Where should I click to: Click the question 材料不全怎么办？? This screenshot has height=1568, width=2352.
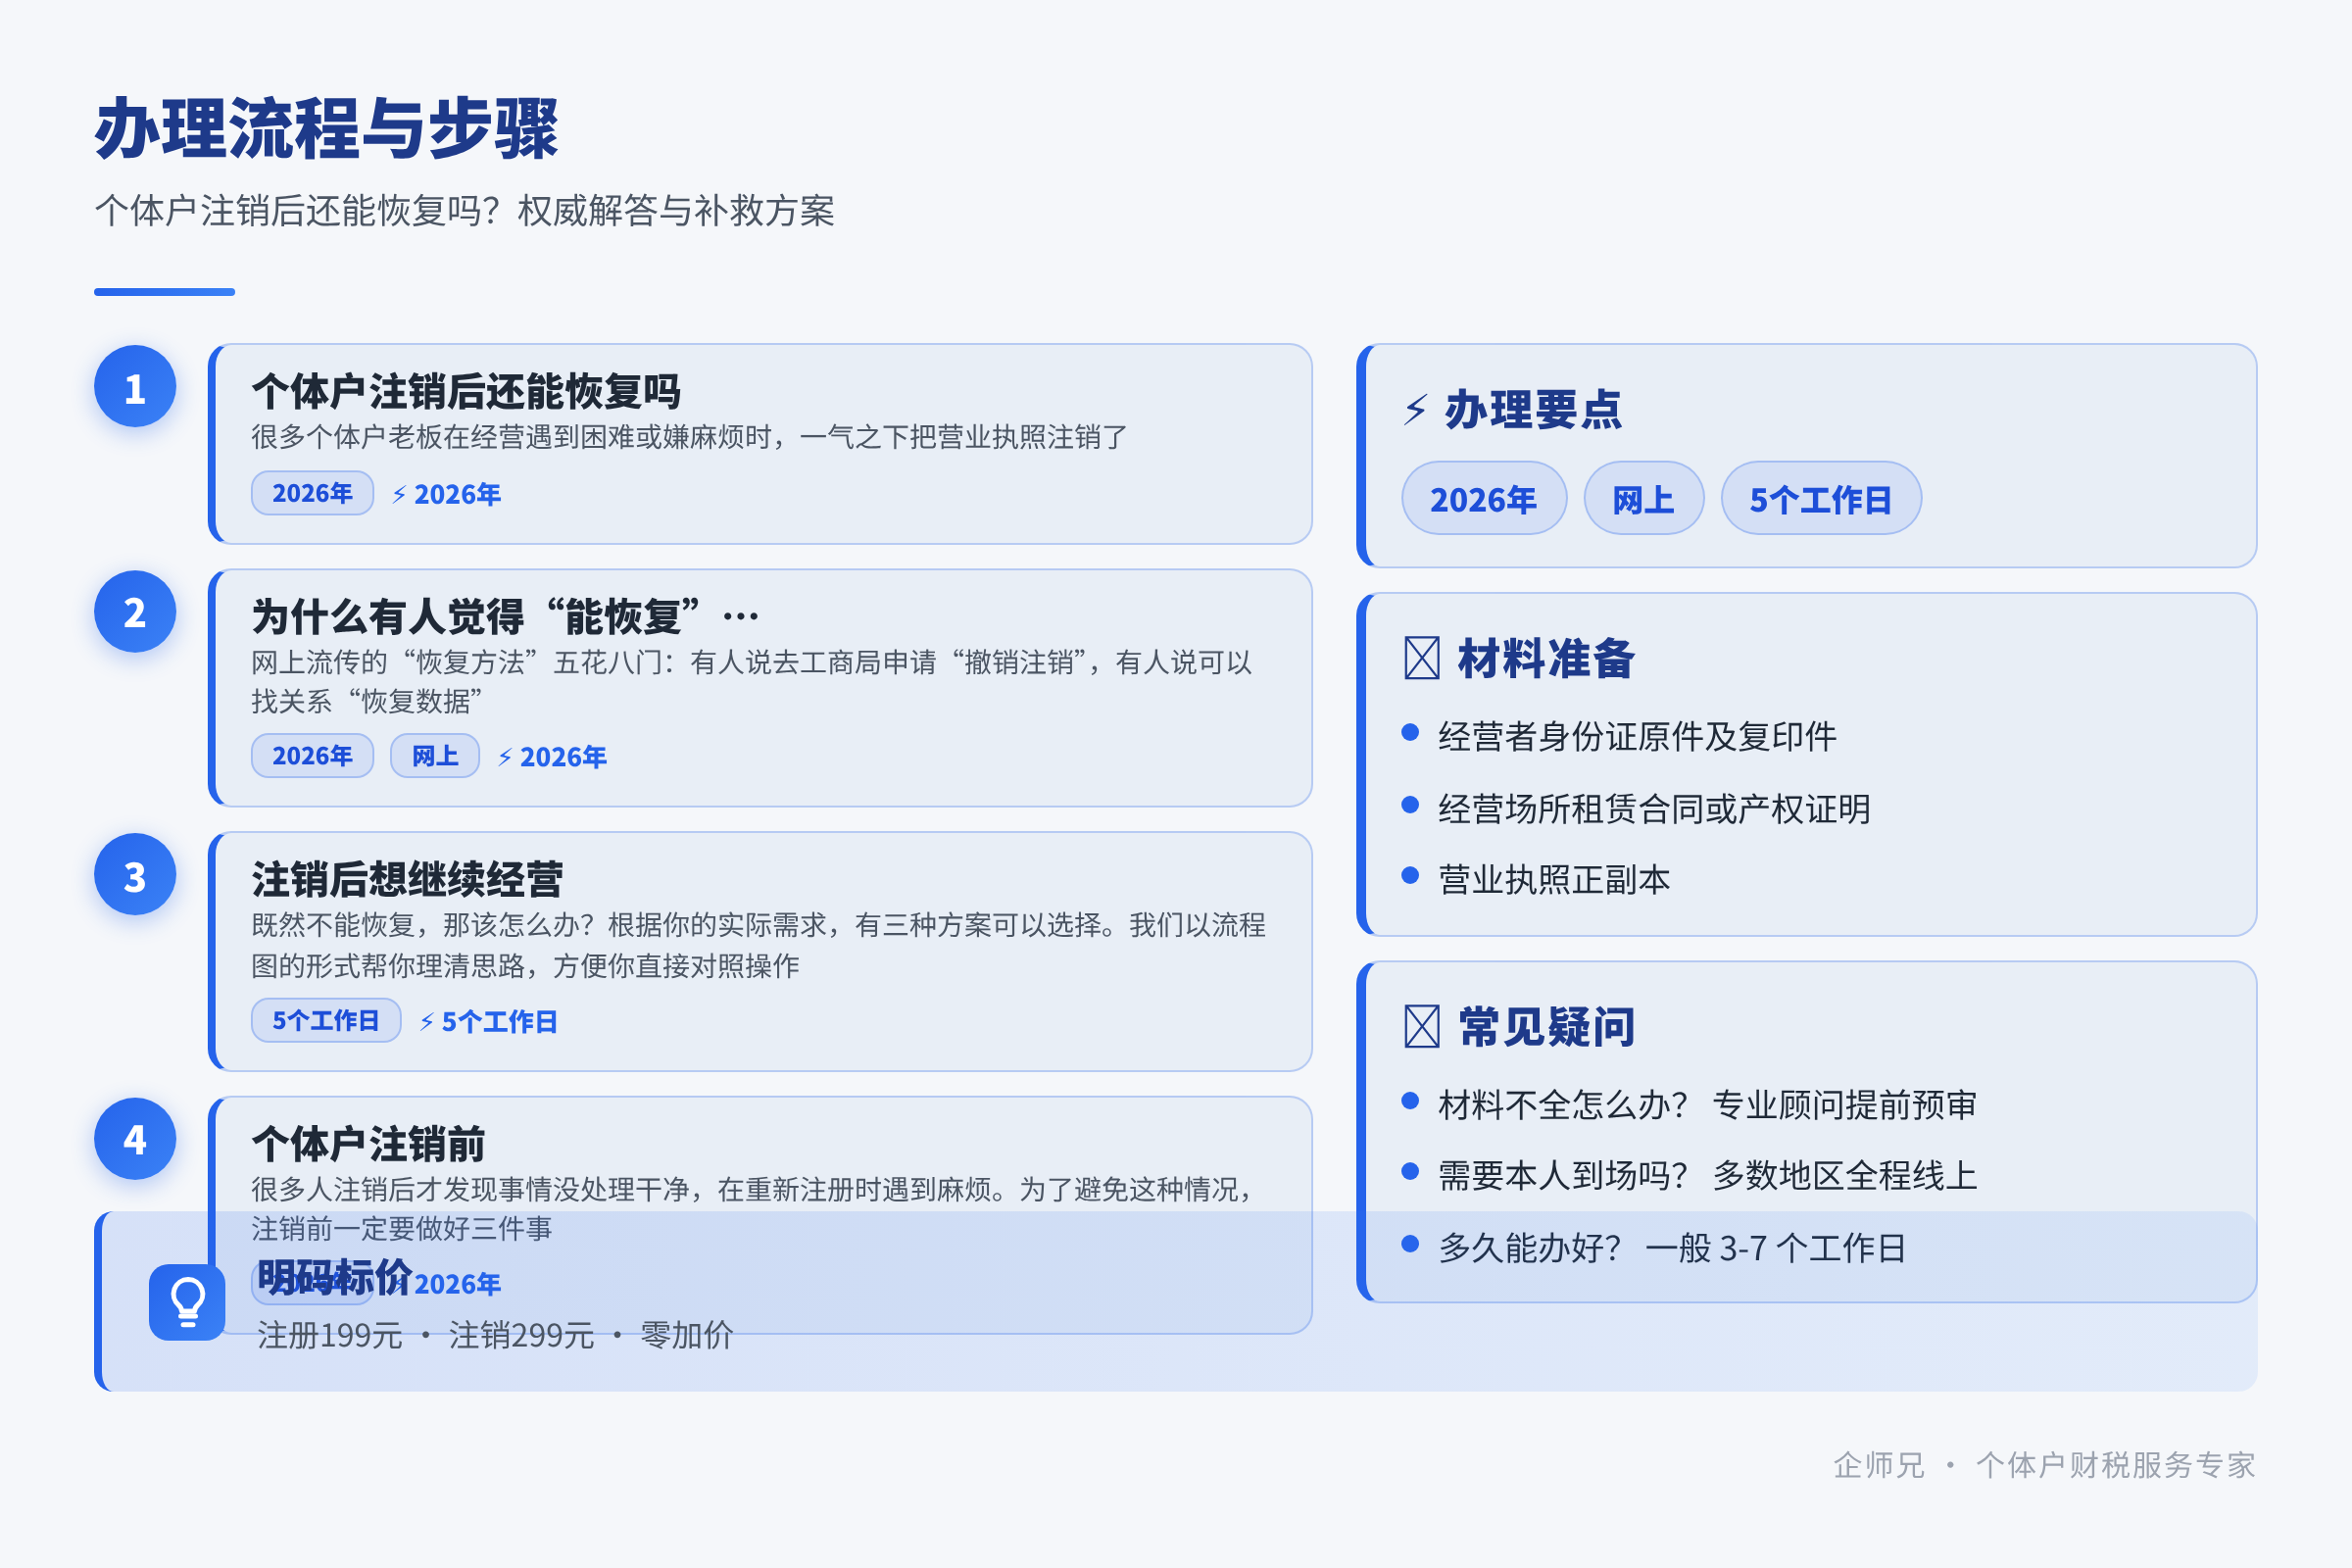1563,1104
